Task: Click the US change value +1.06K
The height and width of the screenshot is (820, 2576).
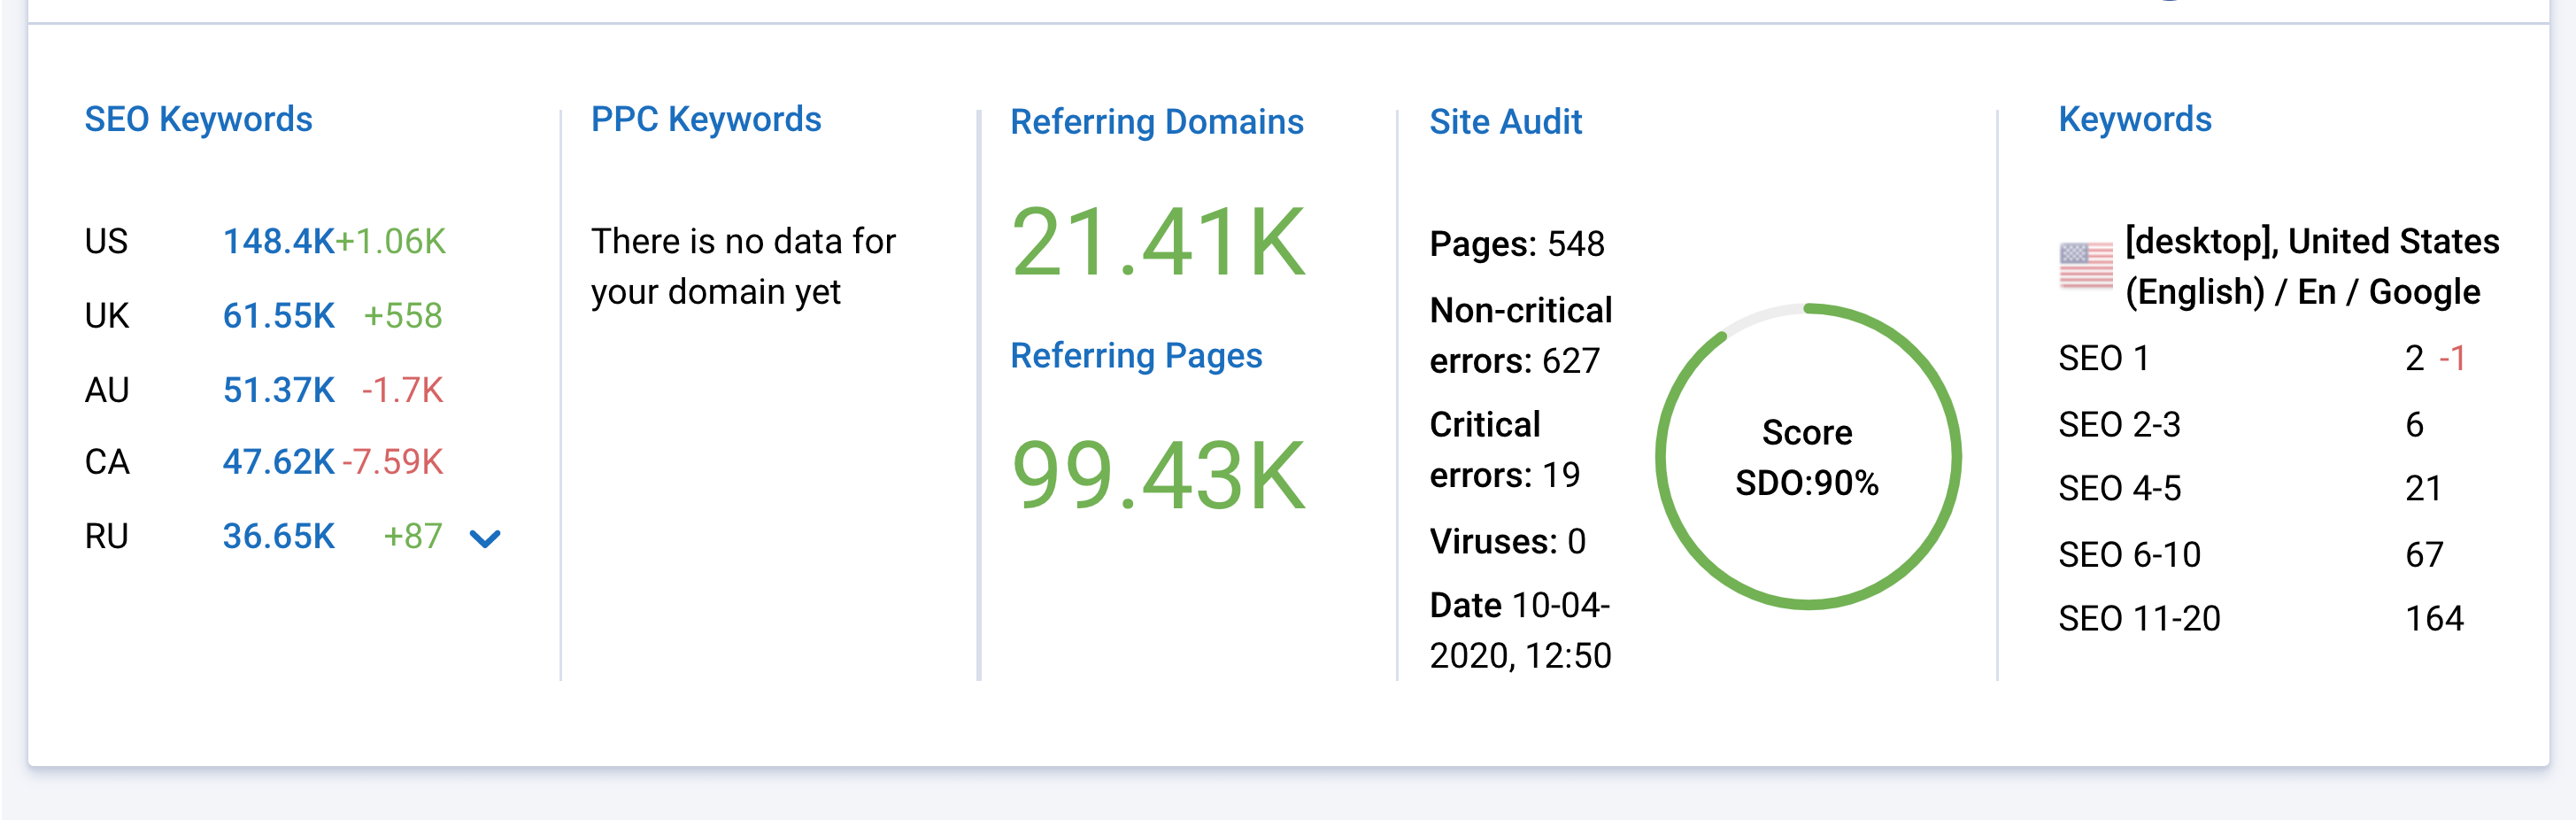Action: pyautogui.click(x=390, y=241)
